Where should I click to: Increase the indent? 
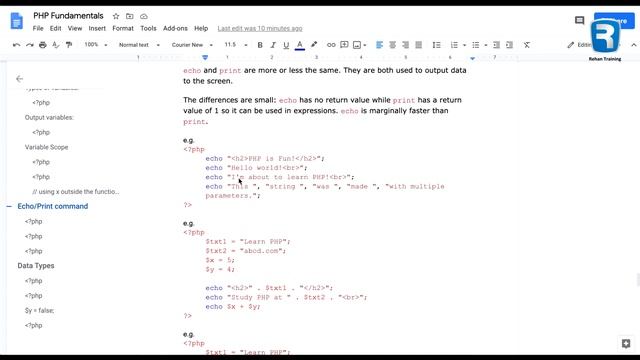click(x=509, y=45)
